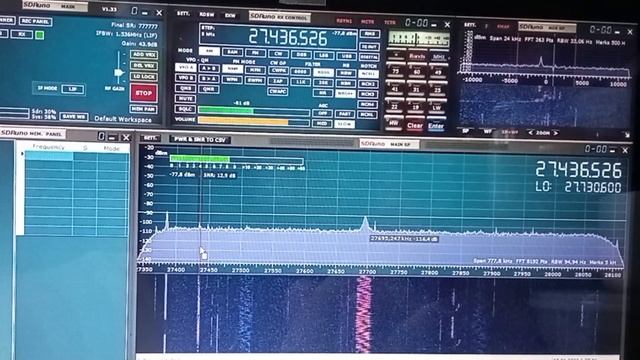Switch Aux SP view to WF tab
The height and width of the screenshot is (360, 640).
[x=487, y=131]
